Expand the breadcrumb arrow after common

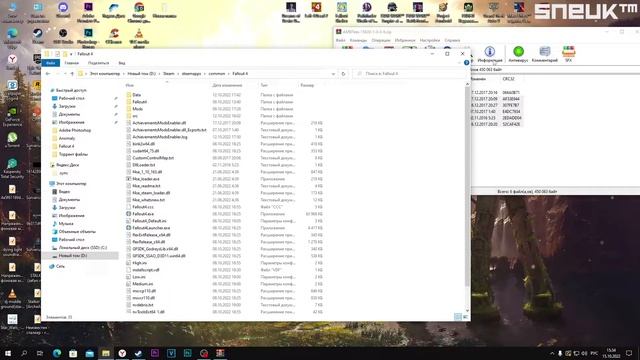coord(229,74)
